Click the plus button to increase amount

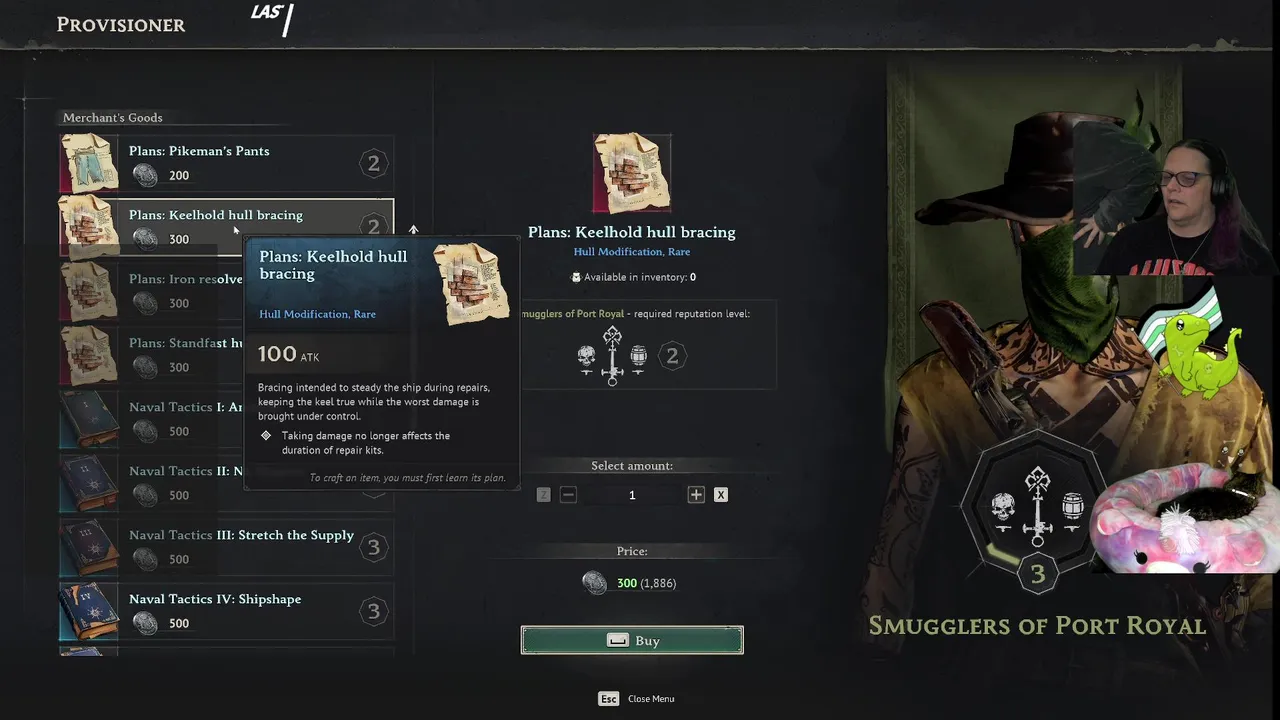click(696, 495)
